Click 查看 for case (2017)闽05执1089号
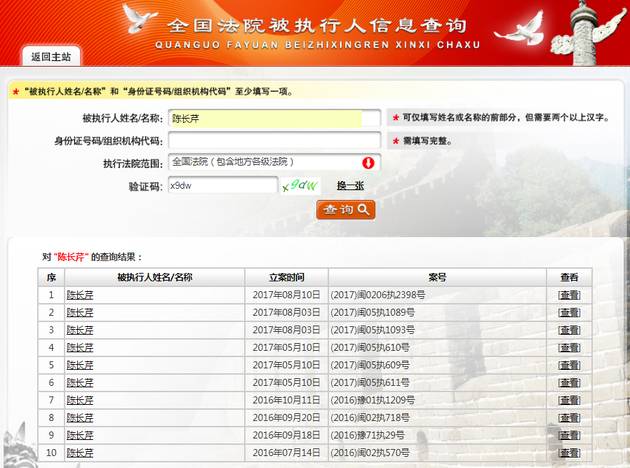This screenshot has width=630, height=468. pyautogui.click(x=568, y=313)
